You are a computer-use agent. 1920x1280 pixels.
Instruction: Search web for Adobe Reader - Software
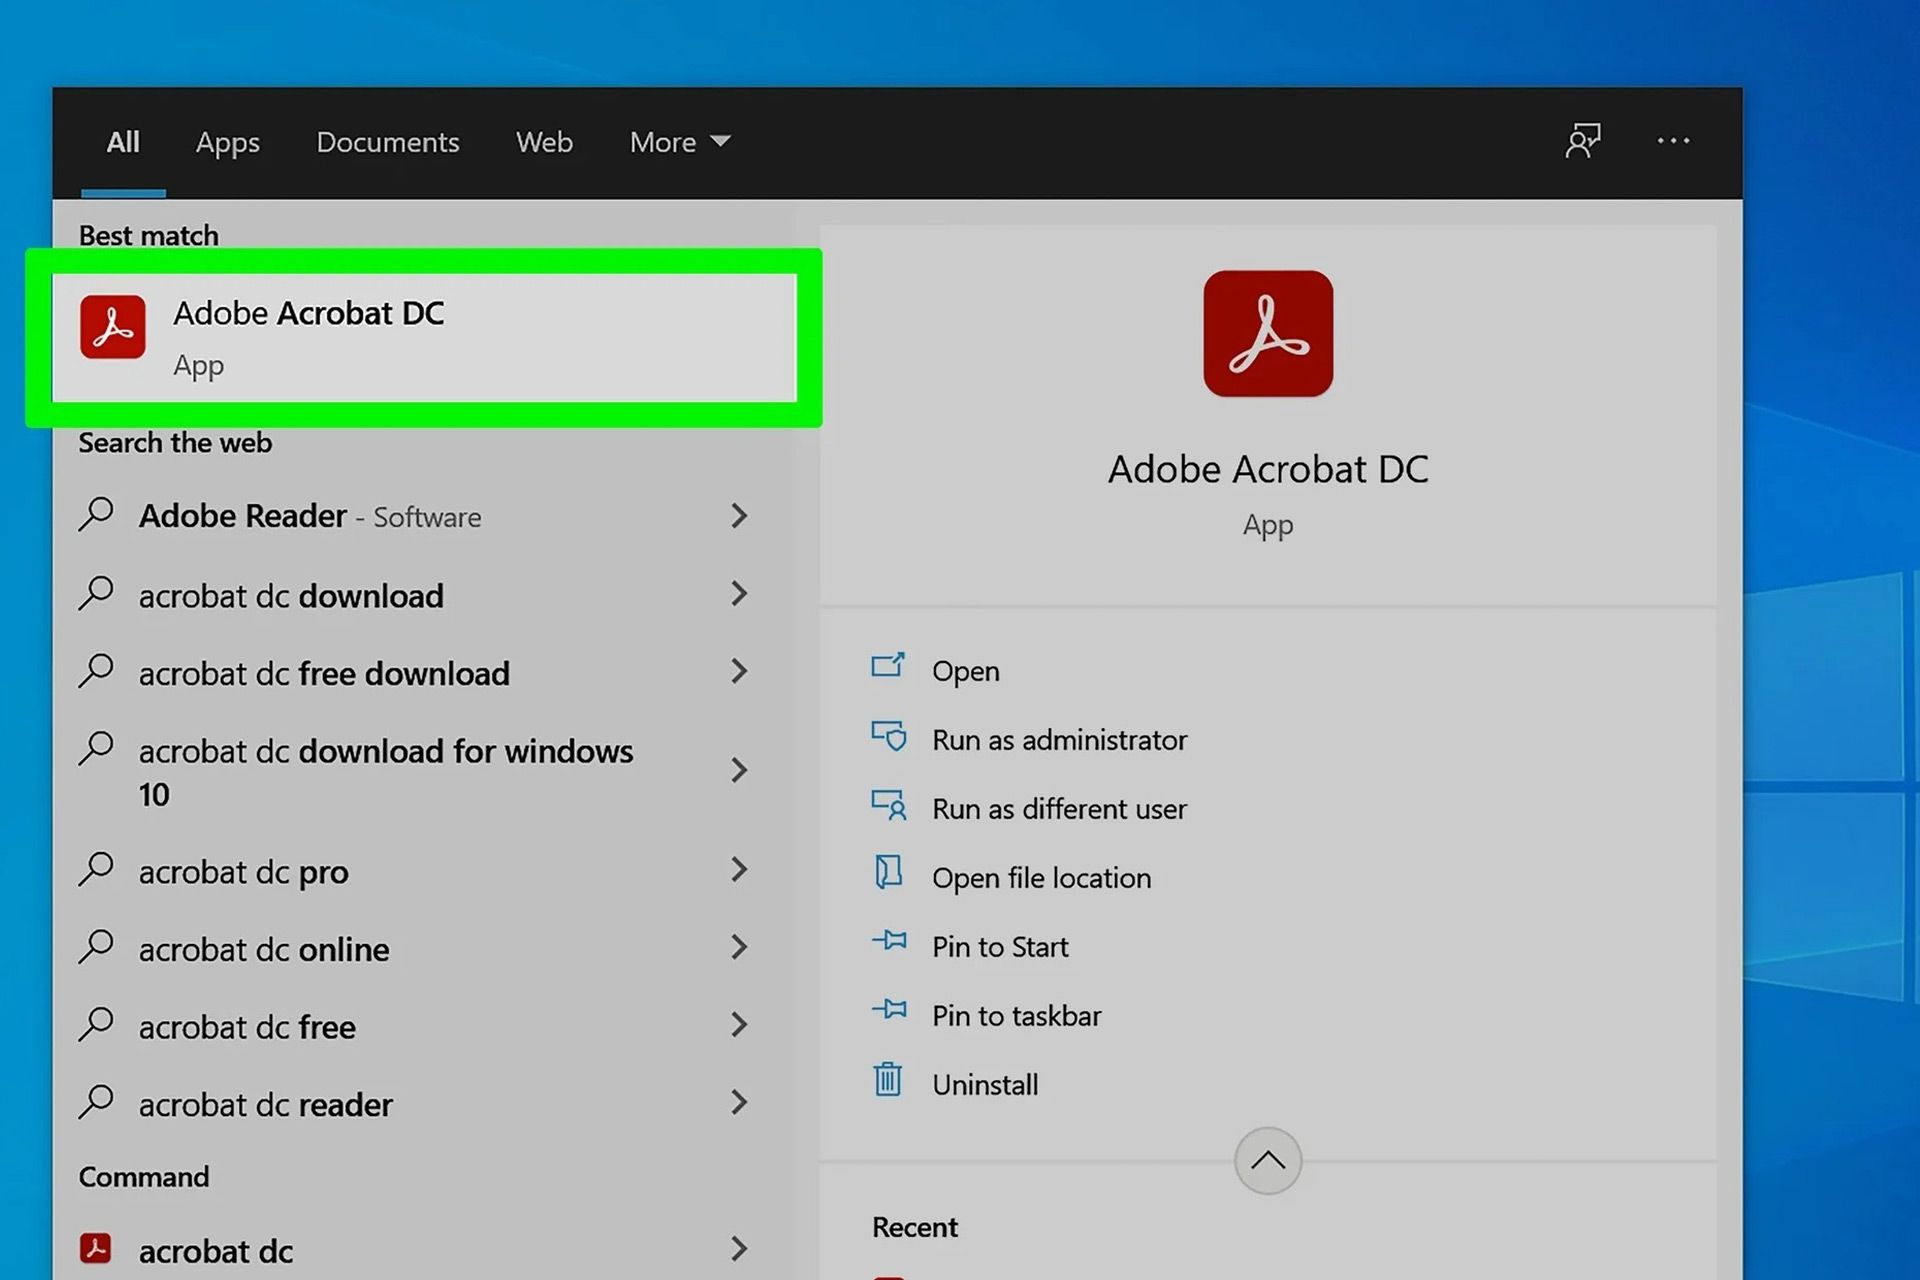[310, 516]
